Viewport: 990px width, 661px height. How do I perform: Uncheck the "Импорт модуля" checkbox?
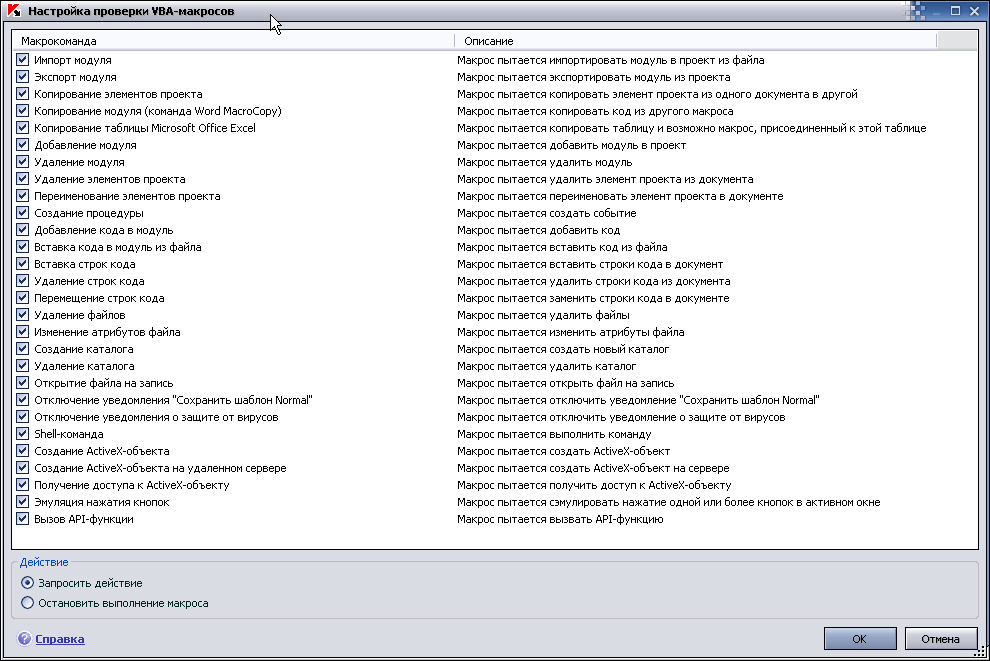coord(23,61)
